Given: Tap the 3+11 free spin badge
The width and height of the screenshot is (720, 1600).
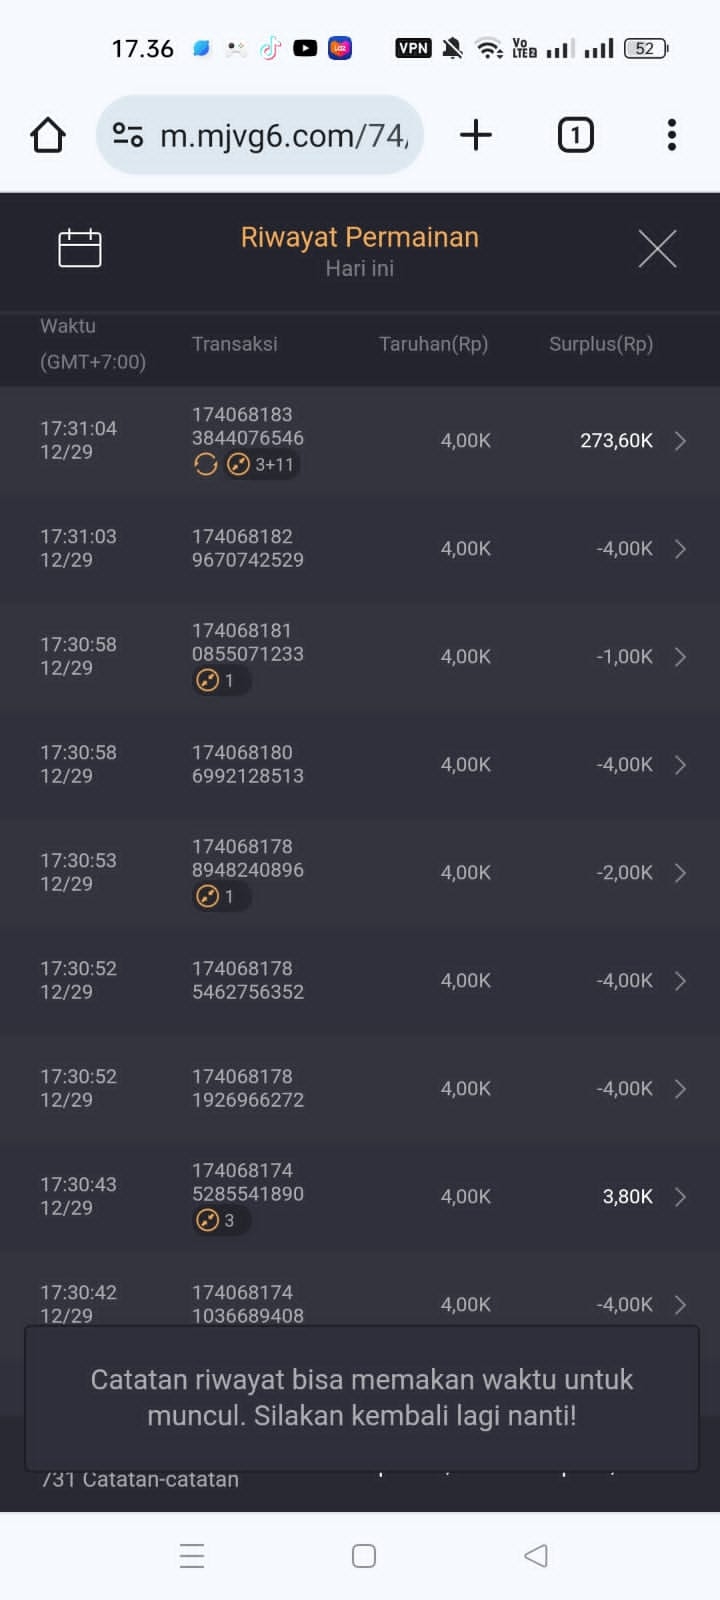Looking at the screenshot, I should pyautogui.click(x=261, y=464).
